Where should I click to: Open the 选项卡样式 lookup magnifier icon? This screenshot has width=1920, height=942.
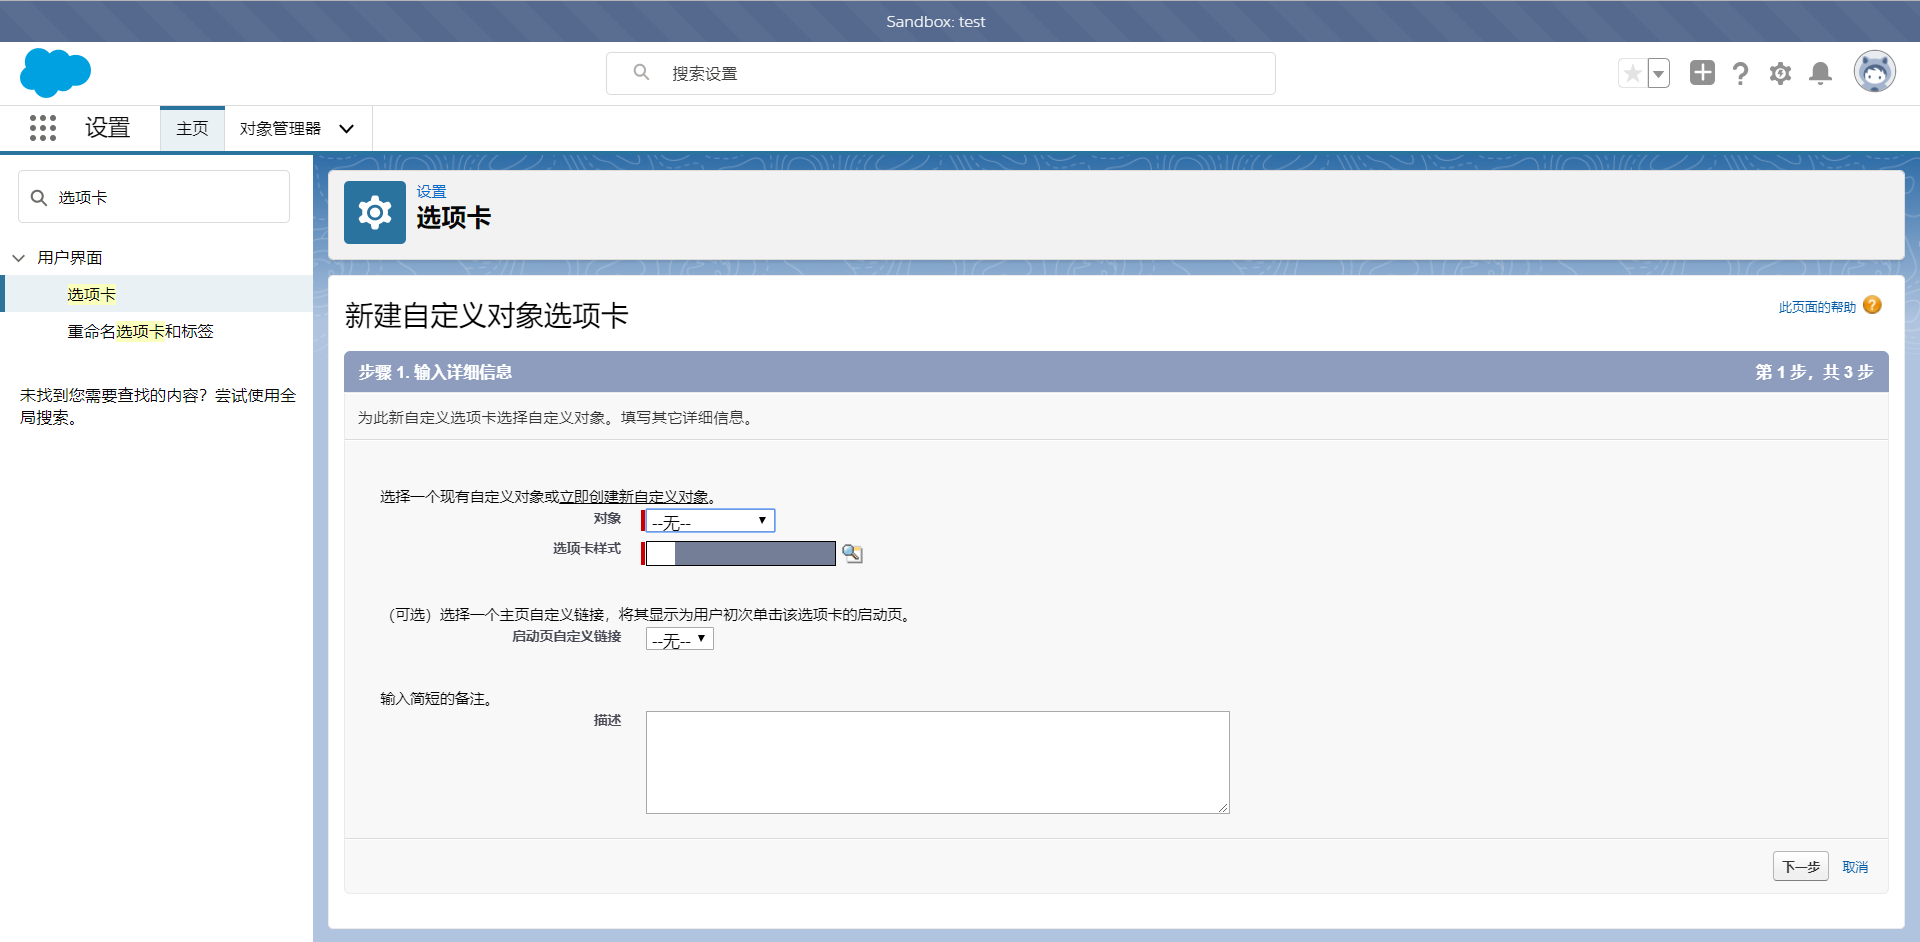click(851, 553)
